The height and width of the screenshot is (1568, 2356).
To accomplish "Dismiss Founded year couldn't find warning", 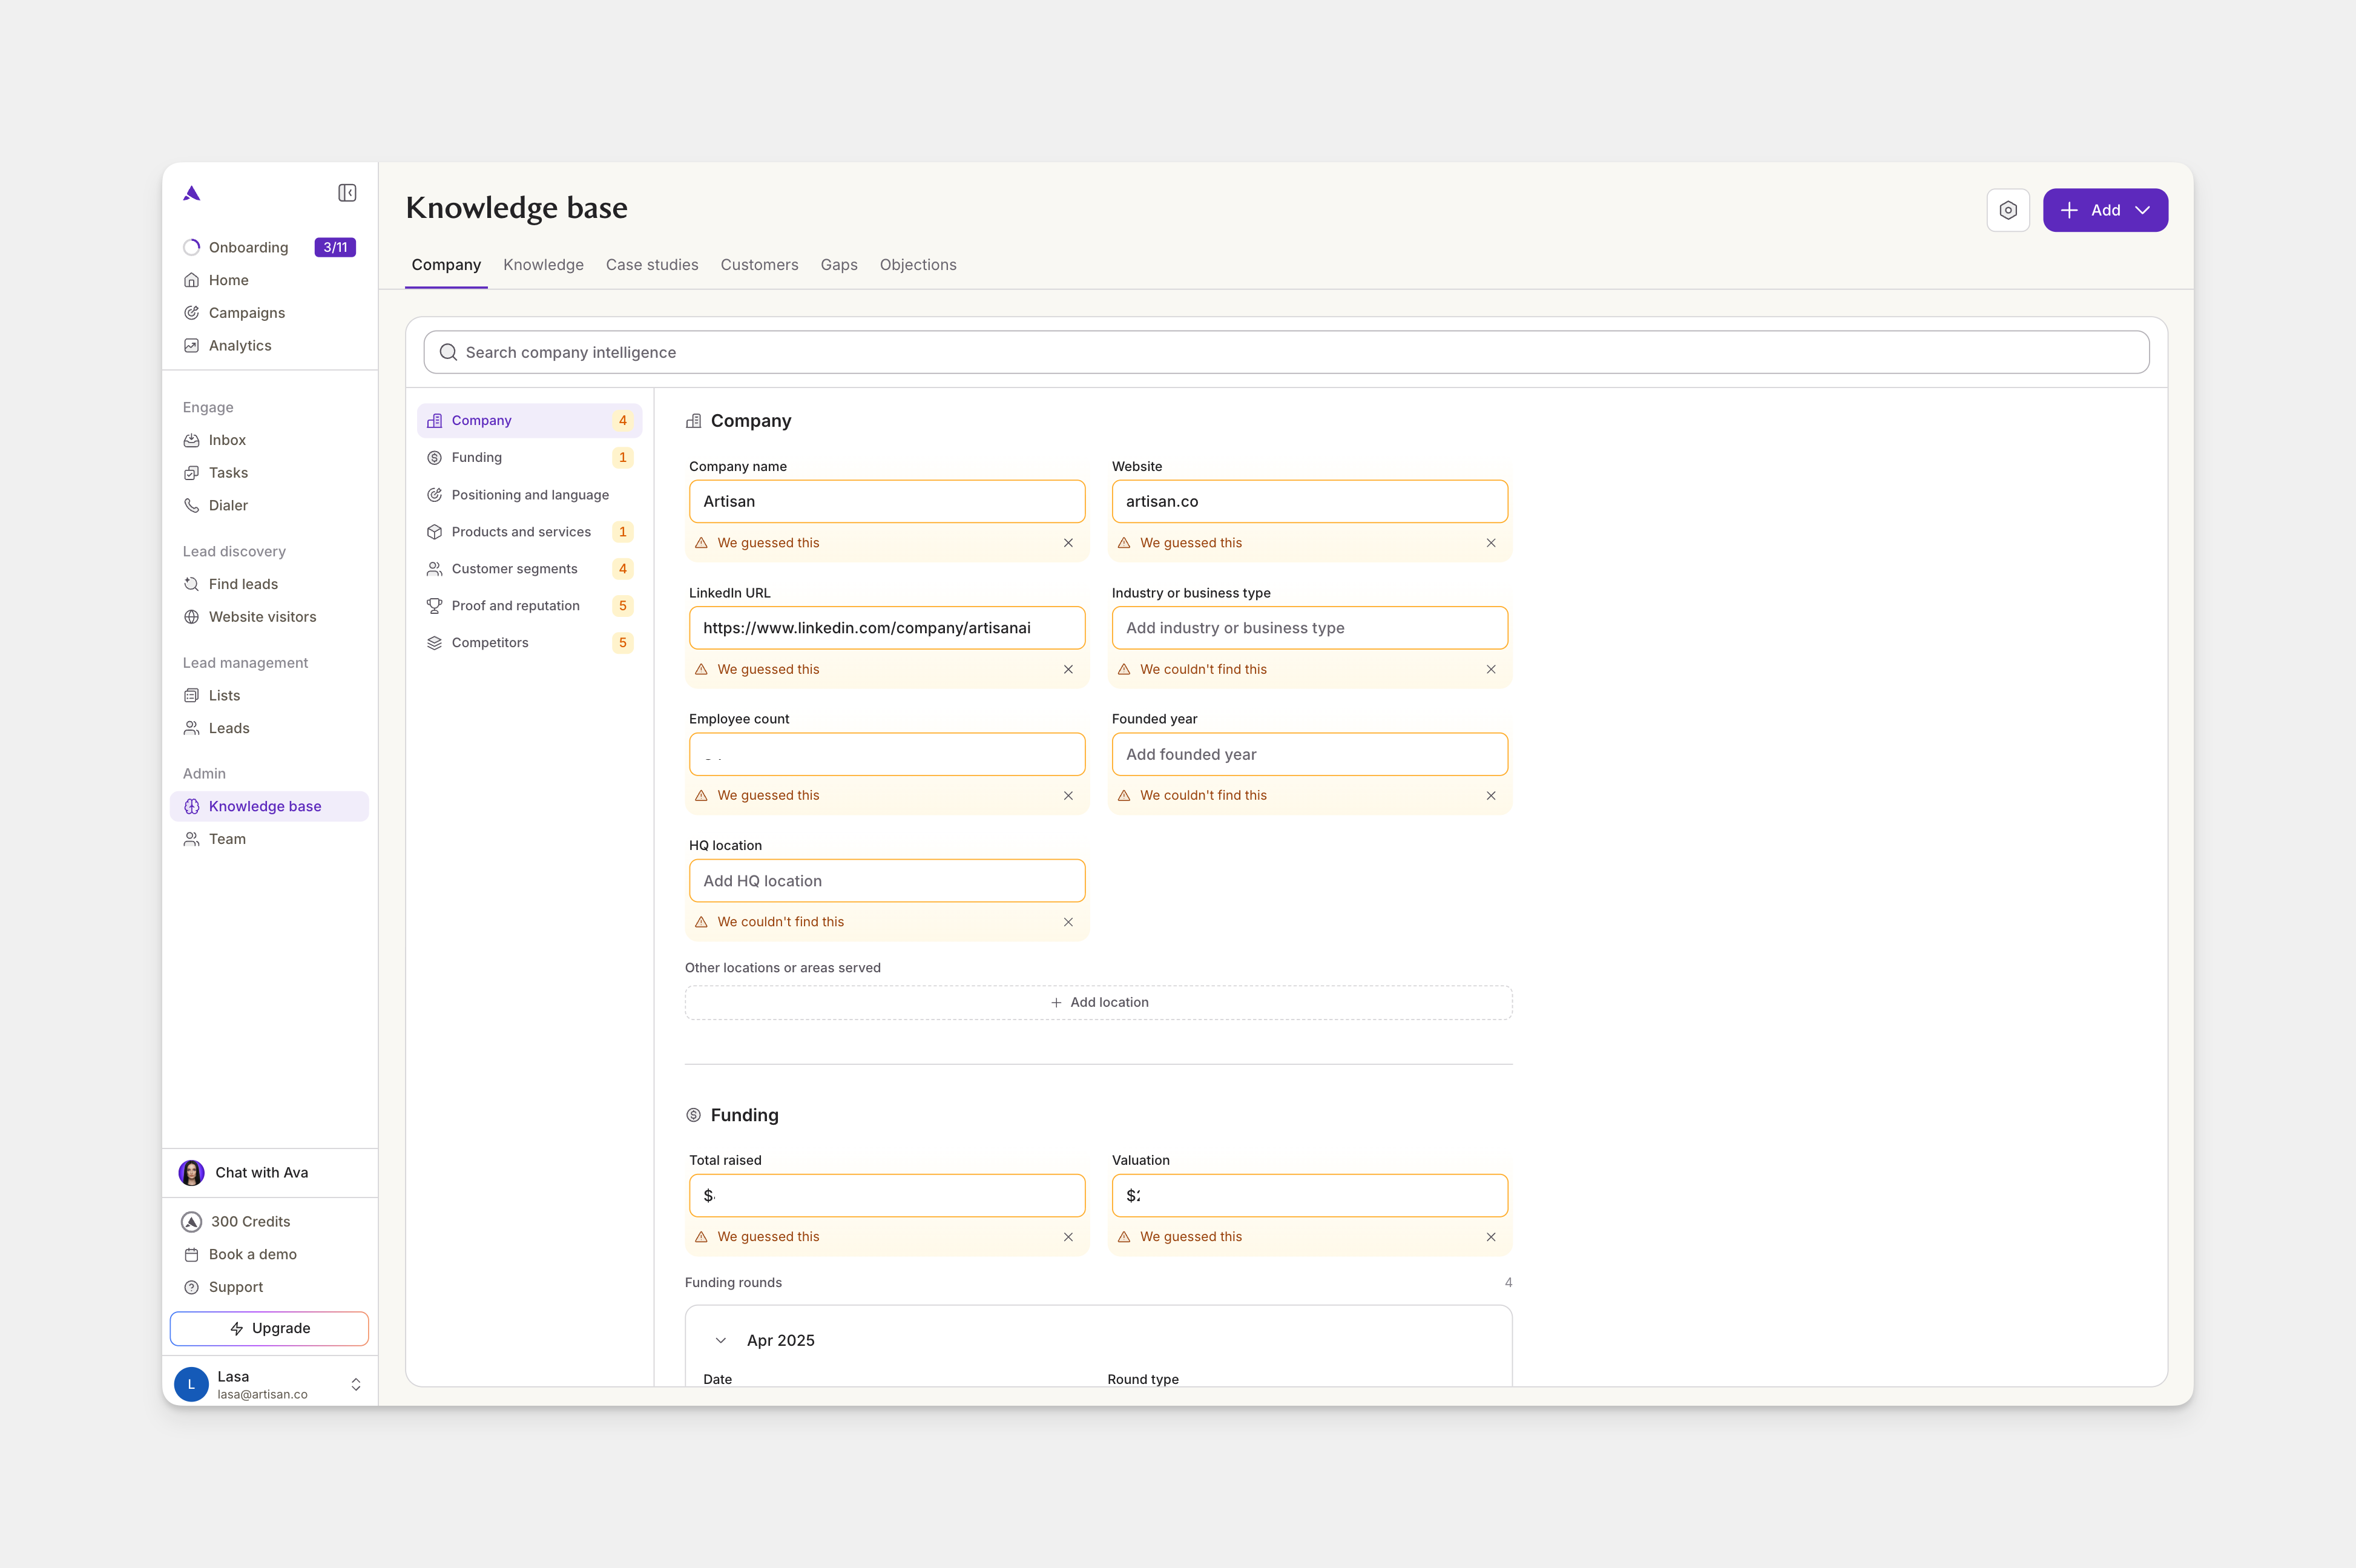I will pos(1491,795).
